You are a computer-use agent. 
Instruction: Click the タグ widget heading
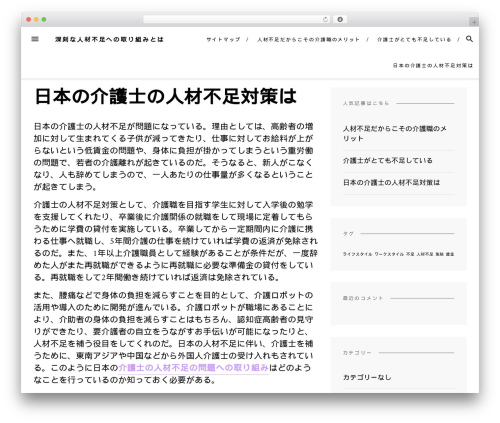pyautogui.click(x=348, y=234)
